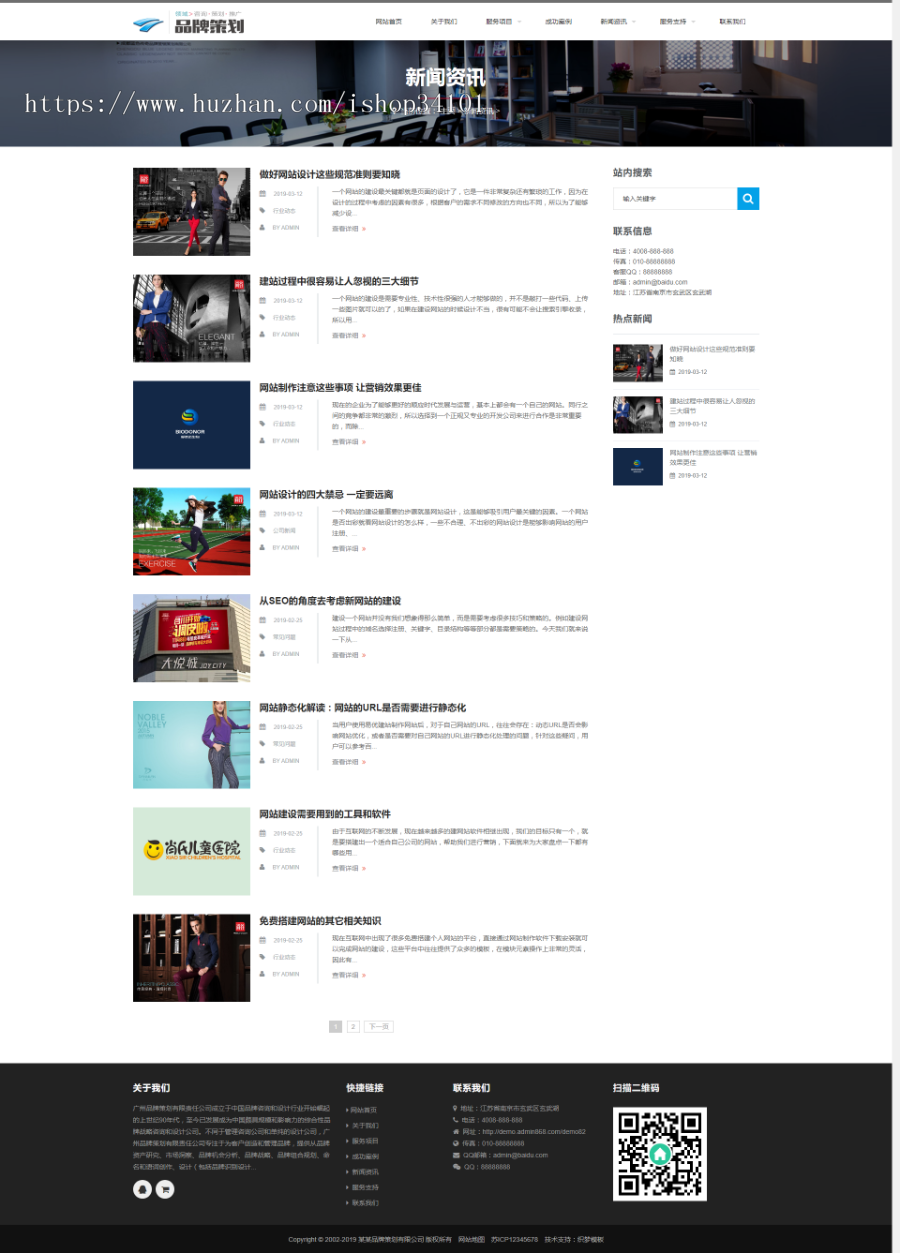Click the globe icon beside the 网址 entry
The image size is (900, 1253).
click(455, 1131)
